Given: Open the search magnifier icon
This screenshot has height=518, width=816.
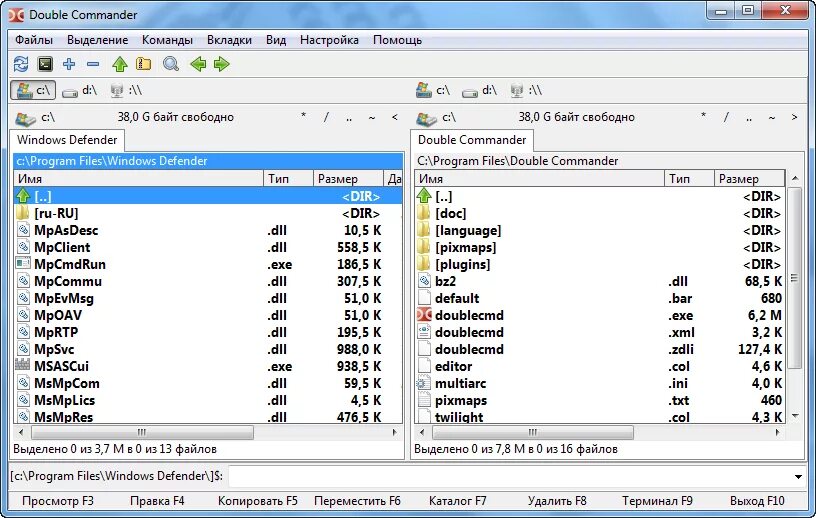Looking at the screenshot, I should point(171,64).
